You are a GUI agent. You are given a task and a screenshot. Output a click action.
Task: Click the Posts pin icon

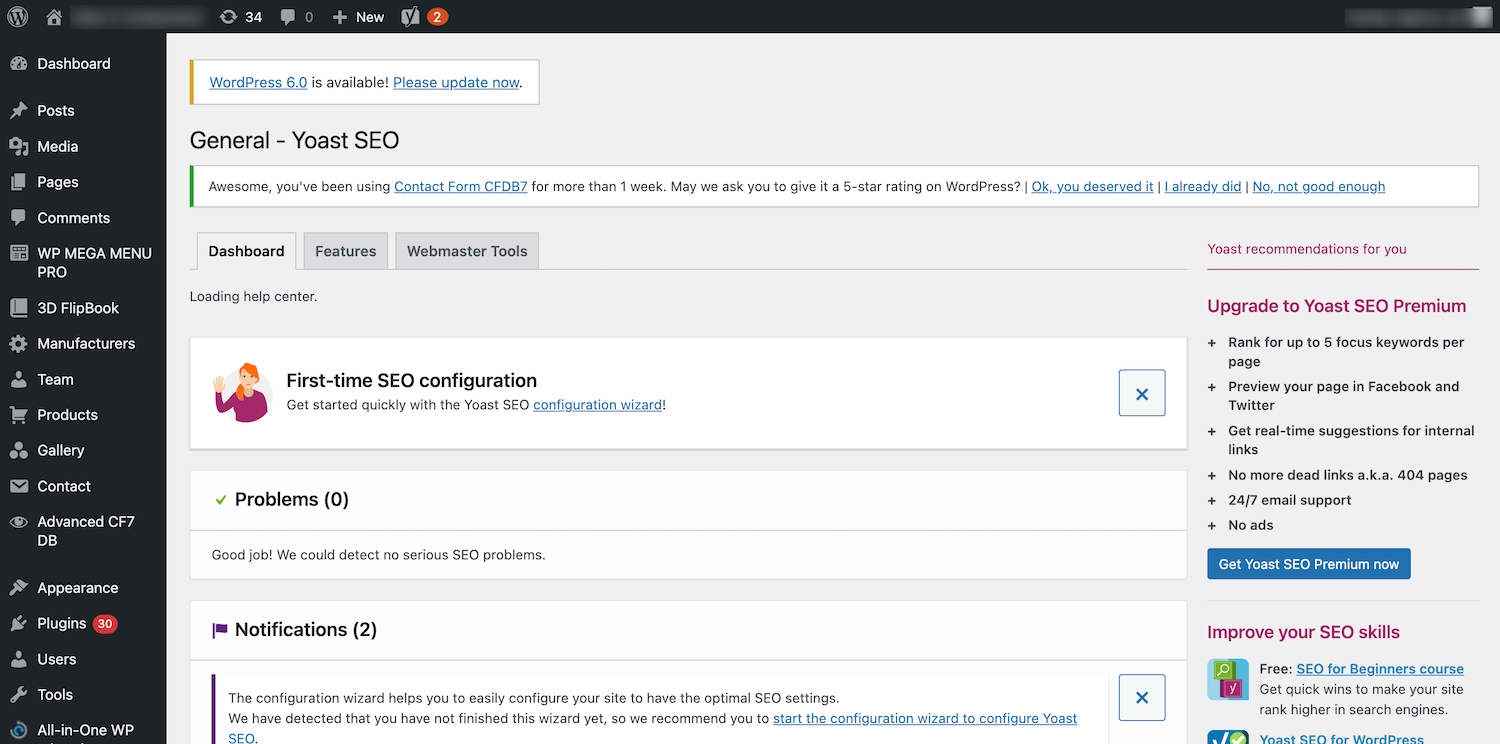[18, 111]
